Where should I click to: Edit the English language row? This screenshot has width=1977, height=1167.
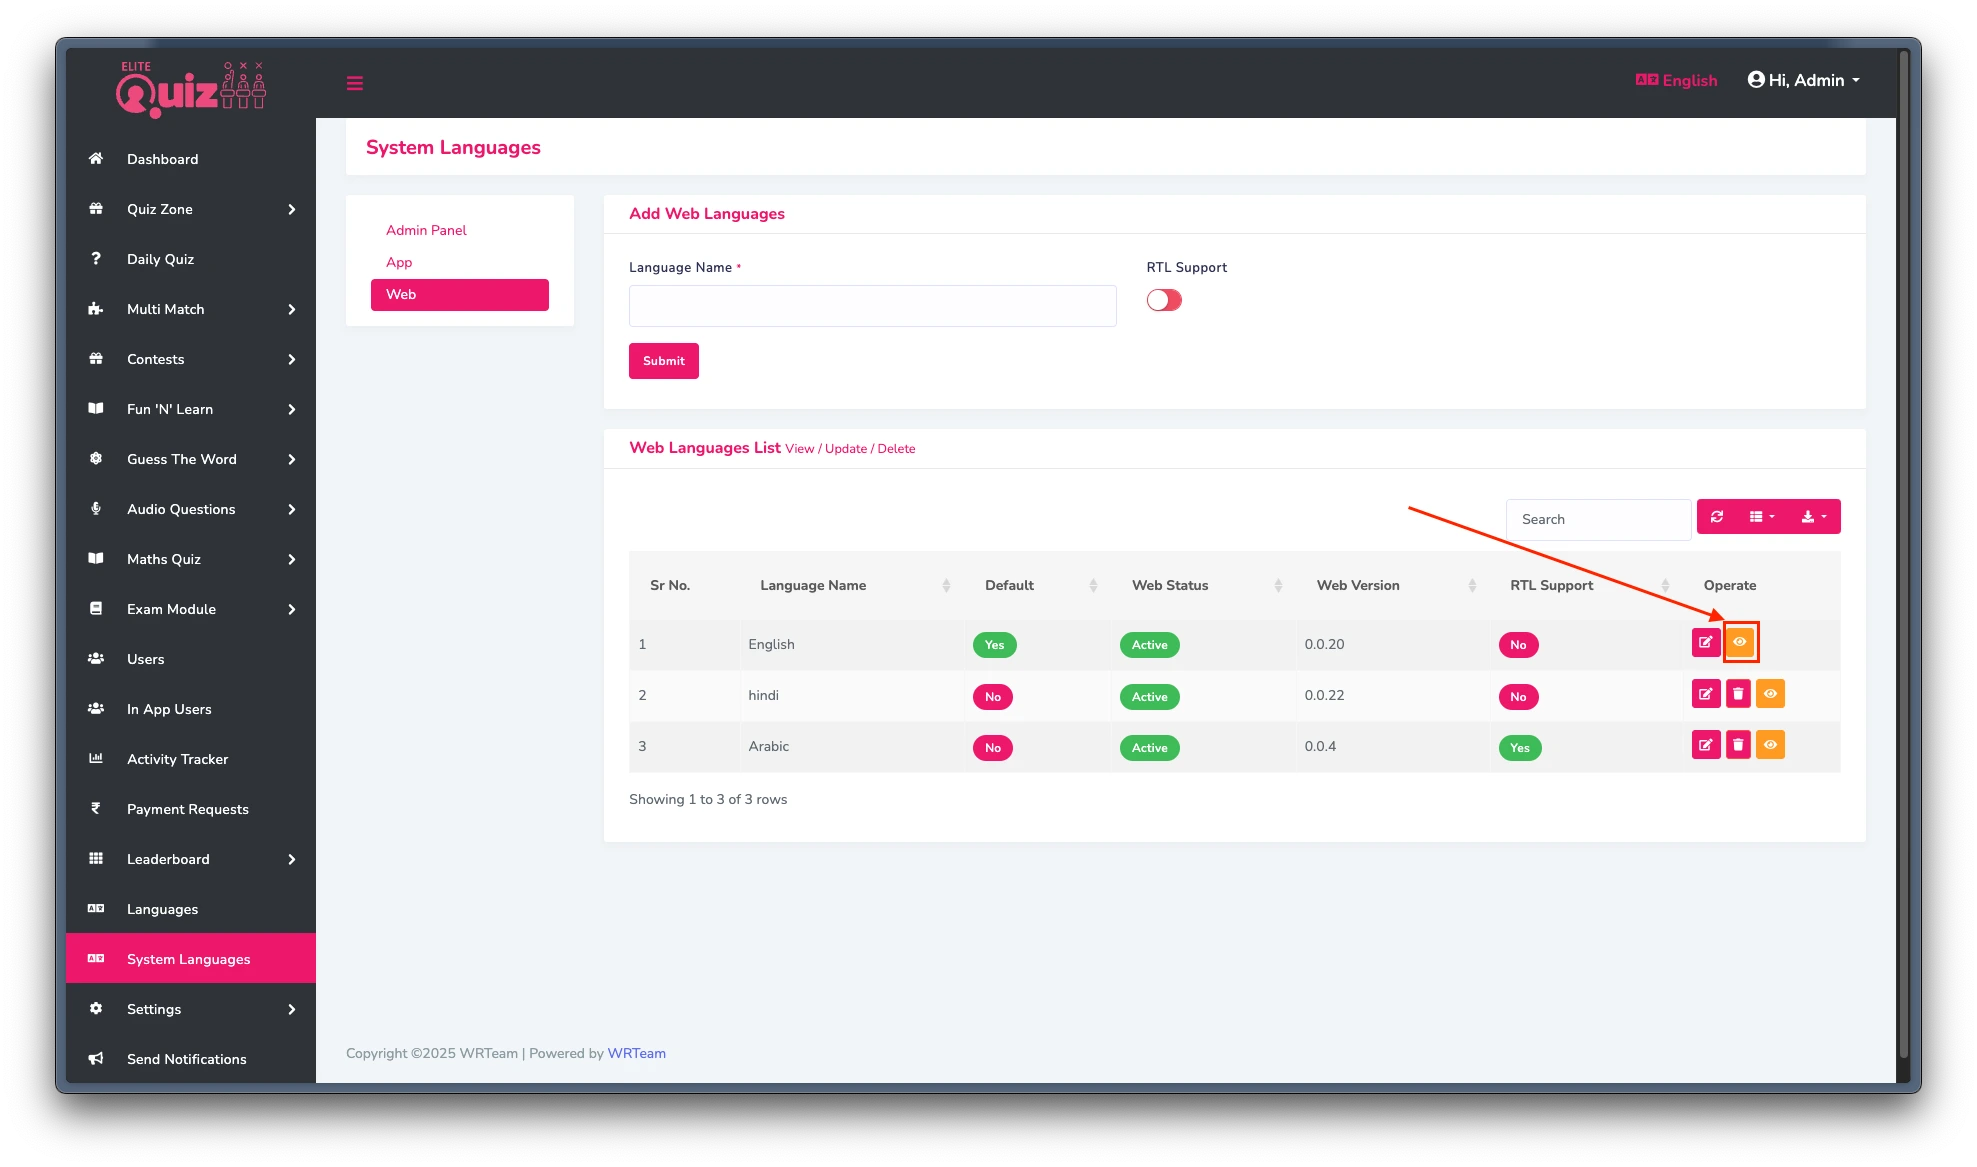[x=1705, y=643]
